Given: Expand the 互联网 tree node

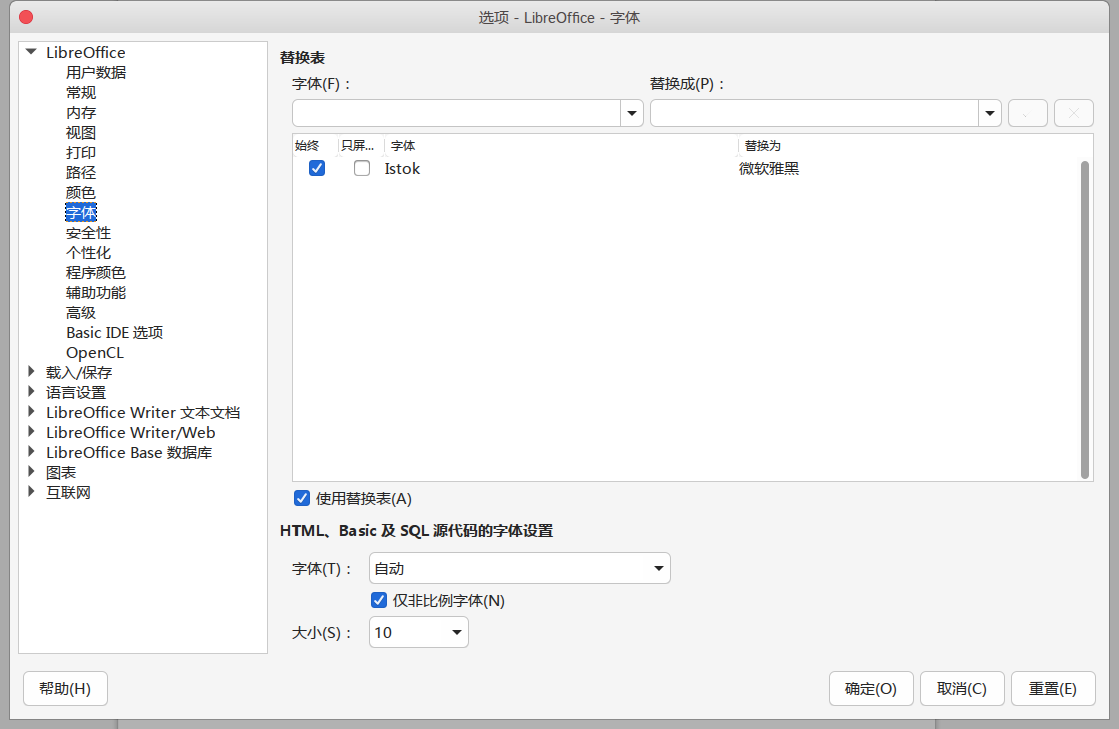Looking at the screenshot, I should (x=31, y=491).
